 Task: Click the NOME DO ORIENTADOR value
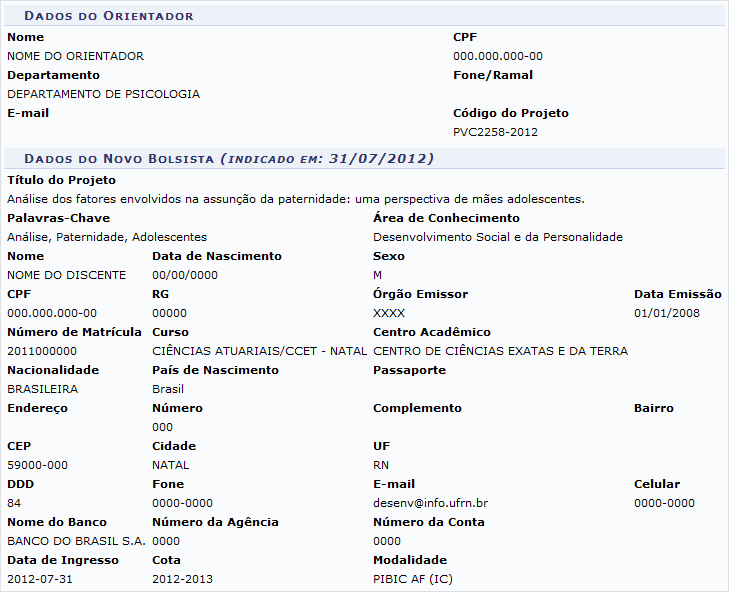click(75, 56)
